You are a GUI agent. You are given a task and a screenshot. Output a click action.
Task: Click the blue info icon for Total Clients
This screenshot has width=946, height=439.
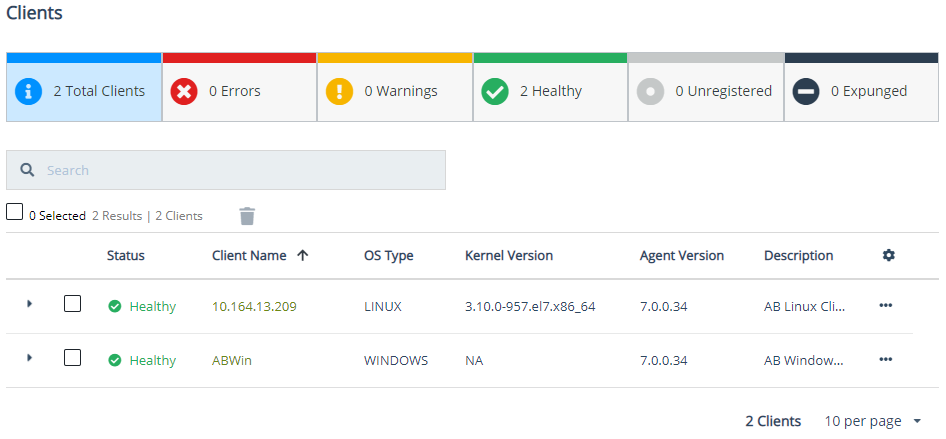coord(30,91)
